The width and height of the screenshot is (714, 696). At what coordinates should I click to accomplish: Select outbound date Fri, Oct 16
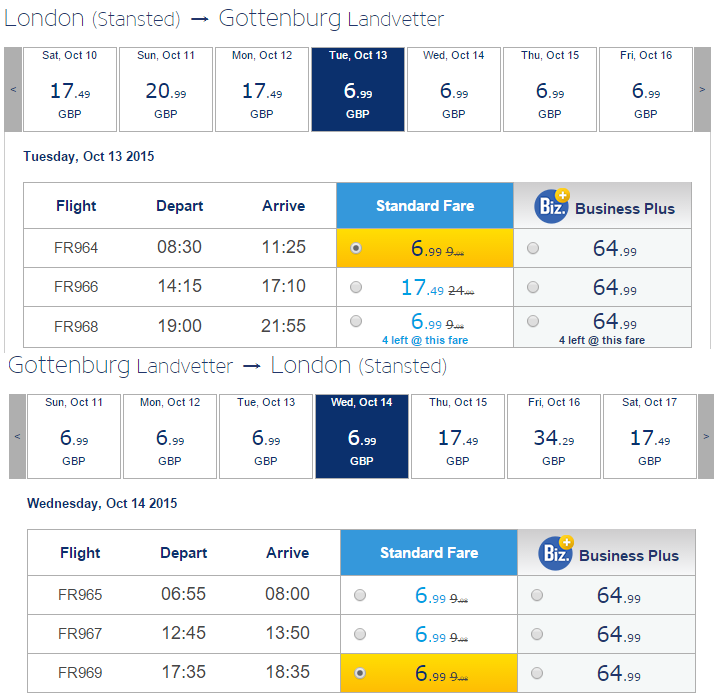(x=646, y=89)
